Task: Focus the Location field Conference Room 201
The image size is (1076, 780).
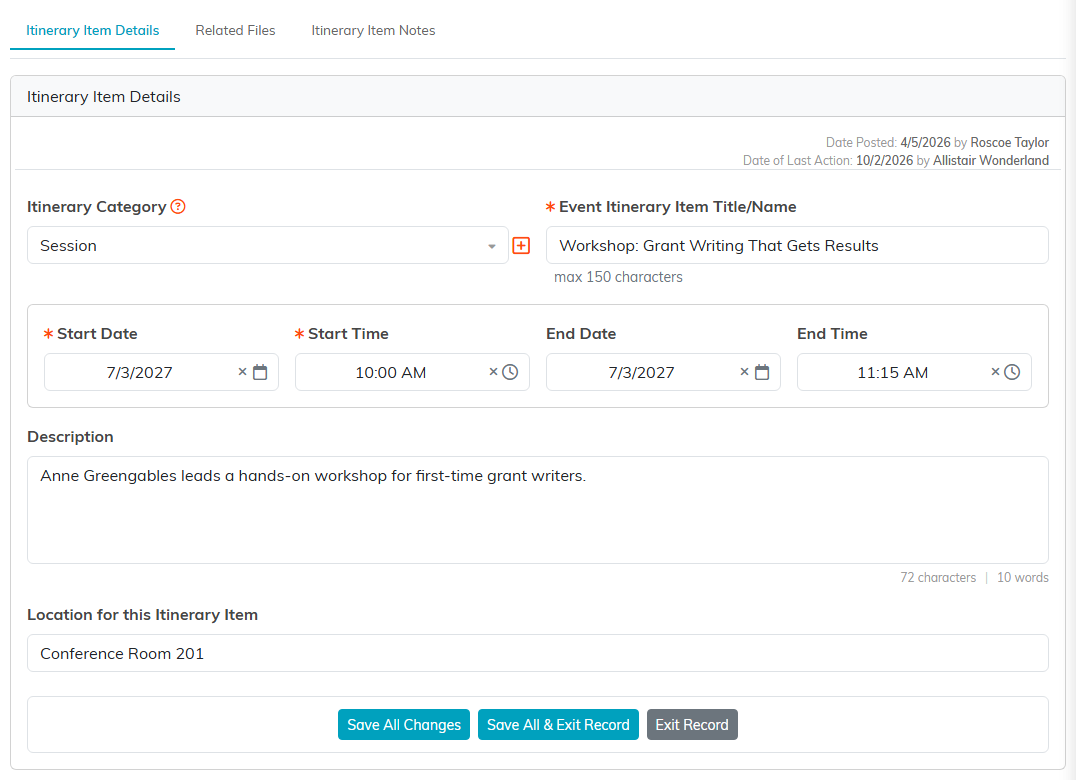Action: coord(538,653)
